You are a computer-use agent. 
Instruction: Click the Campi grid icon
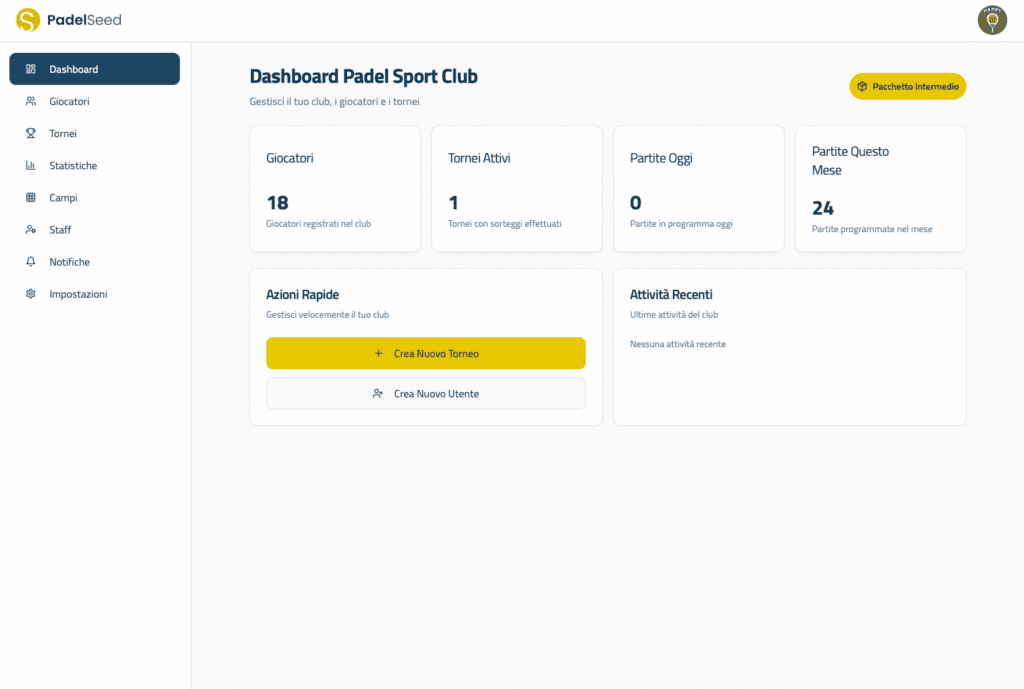point(29,197)
